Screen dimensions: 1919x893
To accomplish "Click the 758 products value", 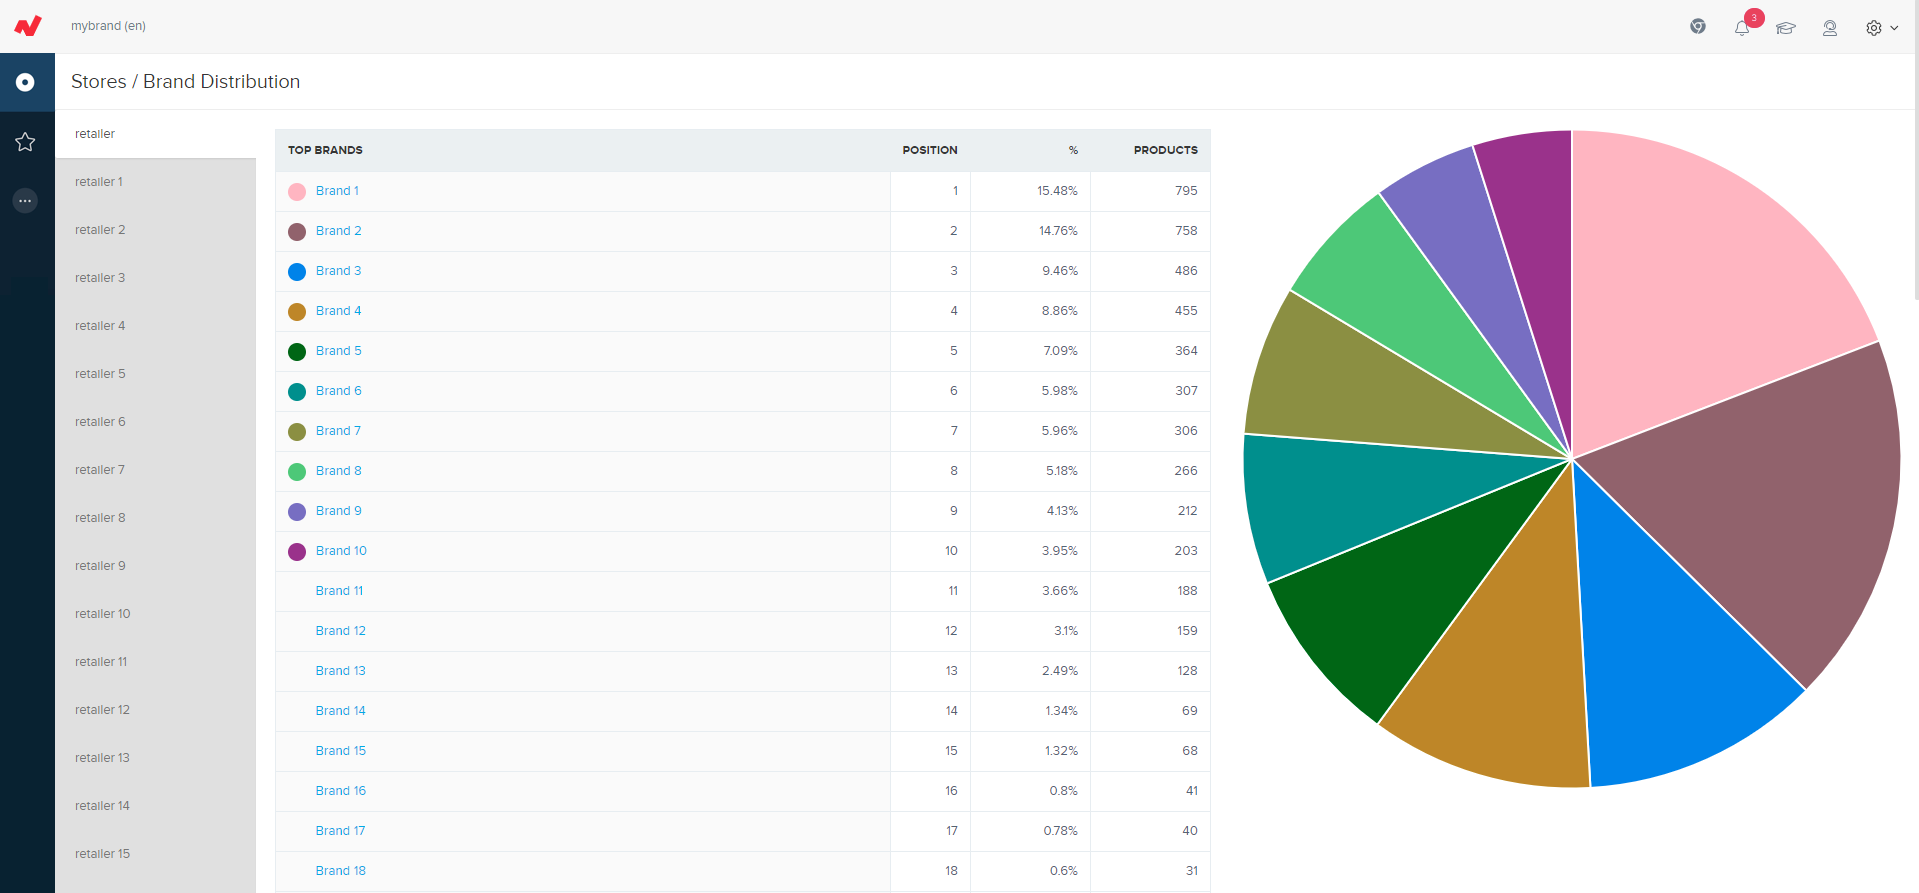I will [x=1186, y=231].
